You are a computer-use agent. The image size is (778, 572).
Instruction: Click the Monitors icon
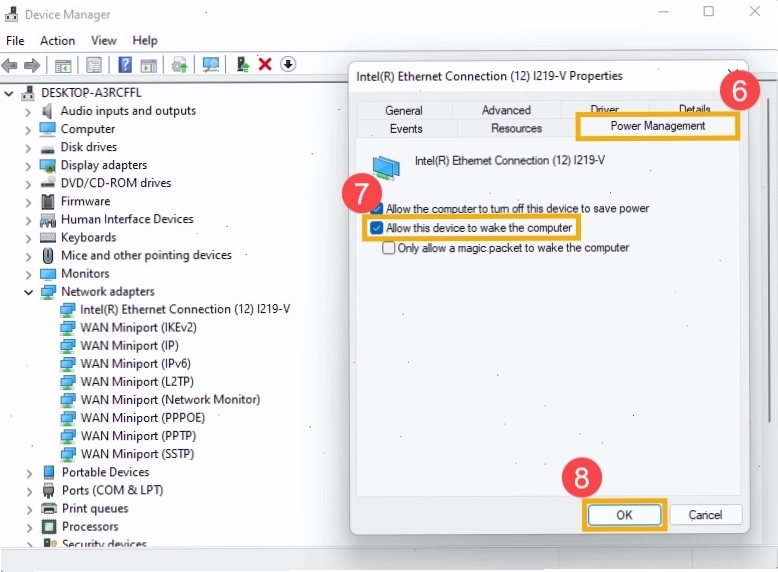coord(48,274)
